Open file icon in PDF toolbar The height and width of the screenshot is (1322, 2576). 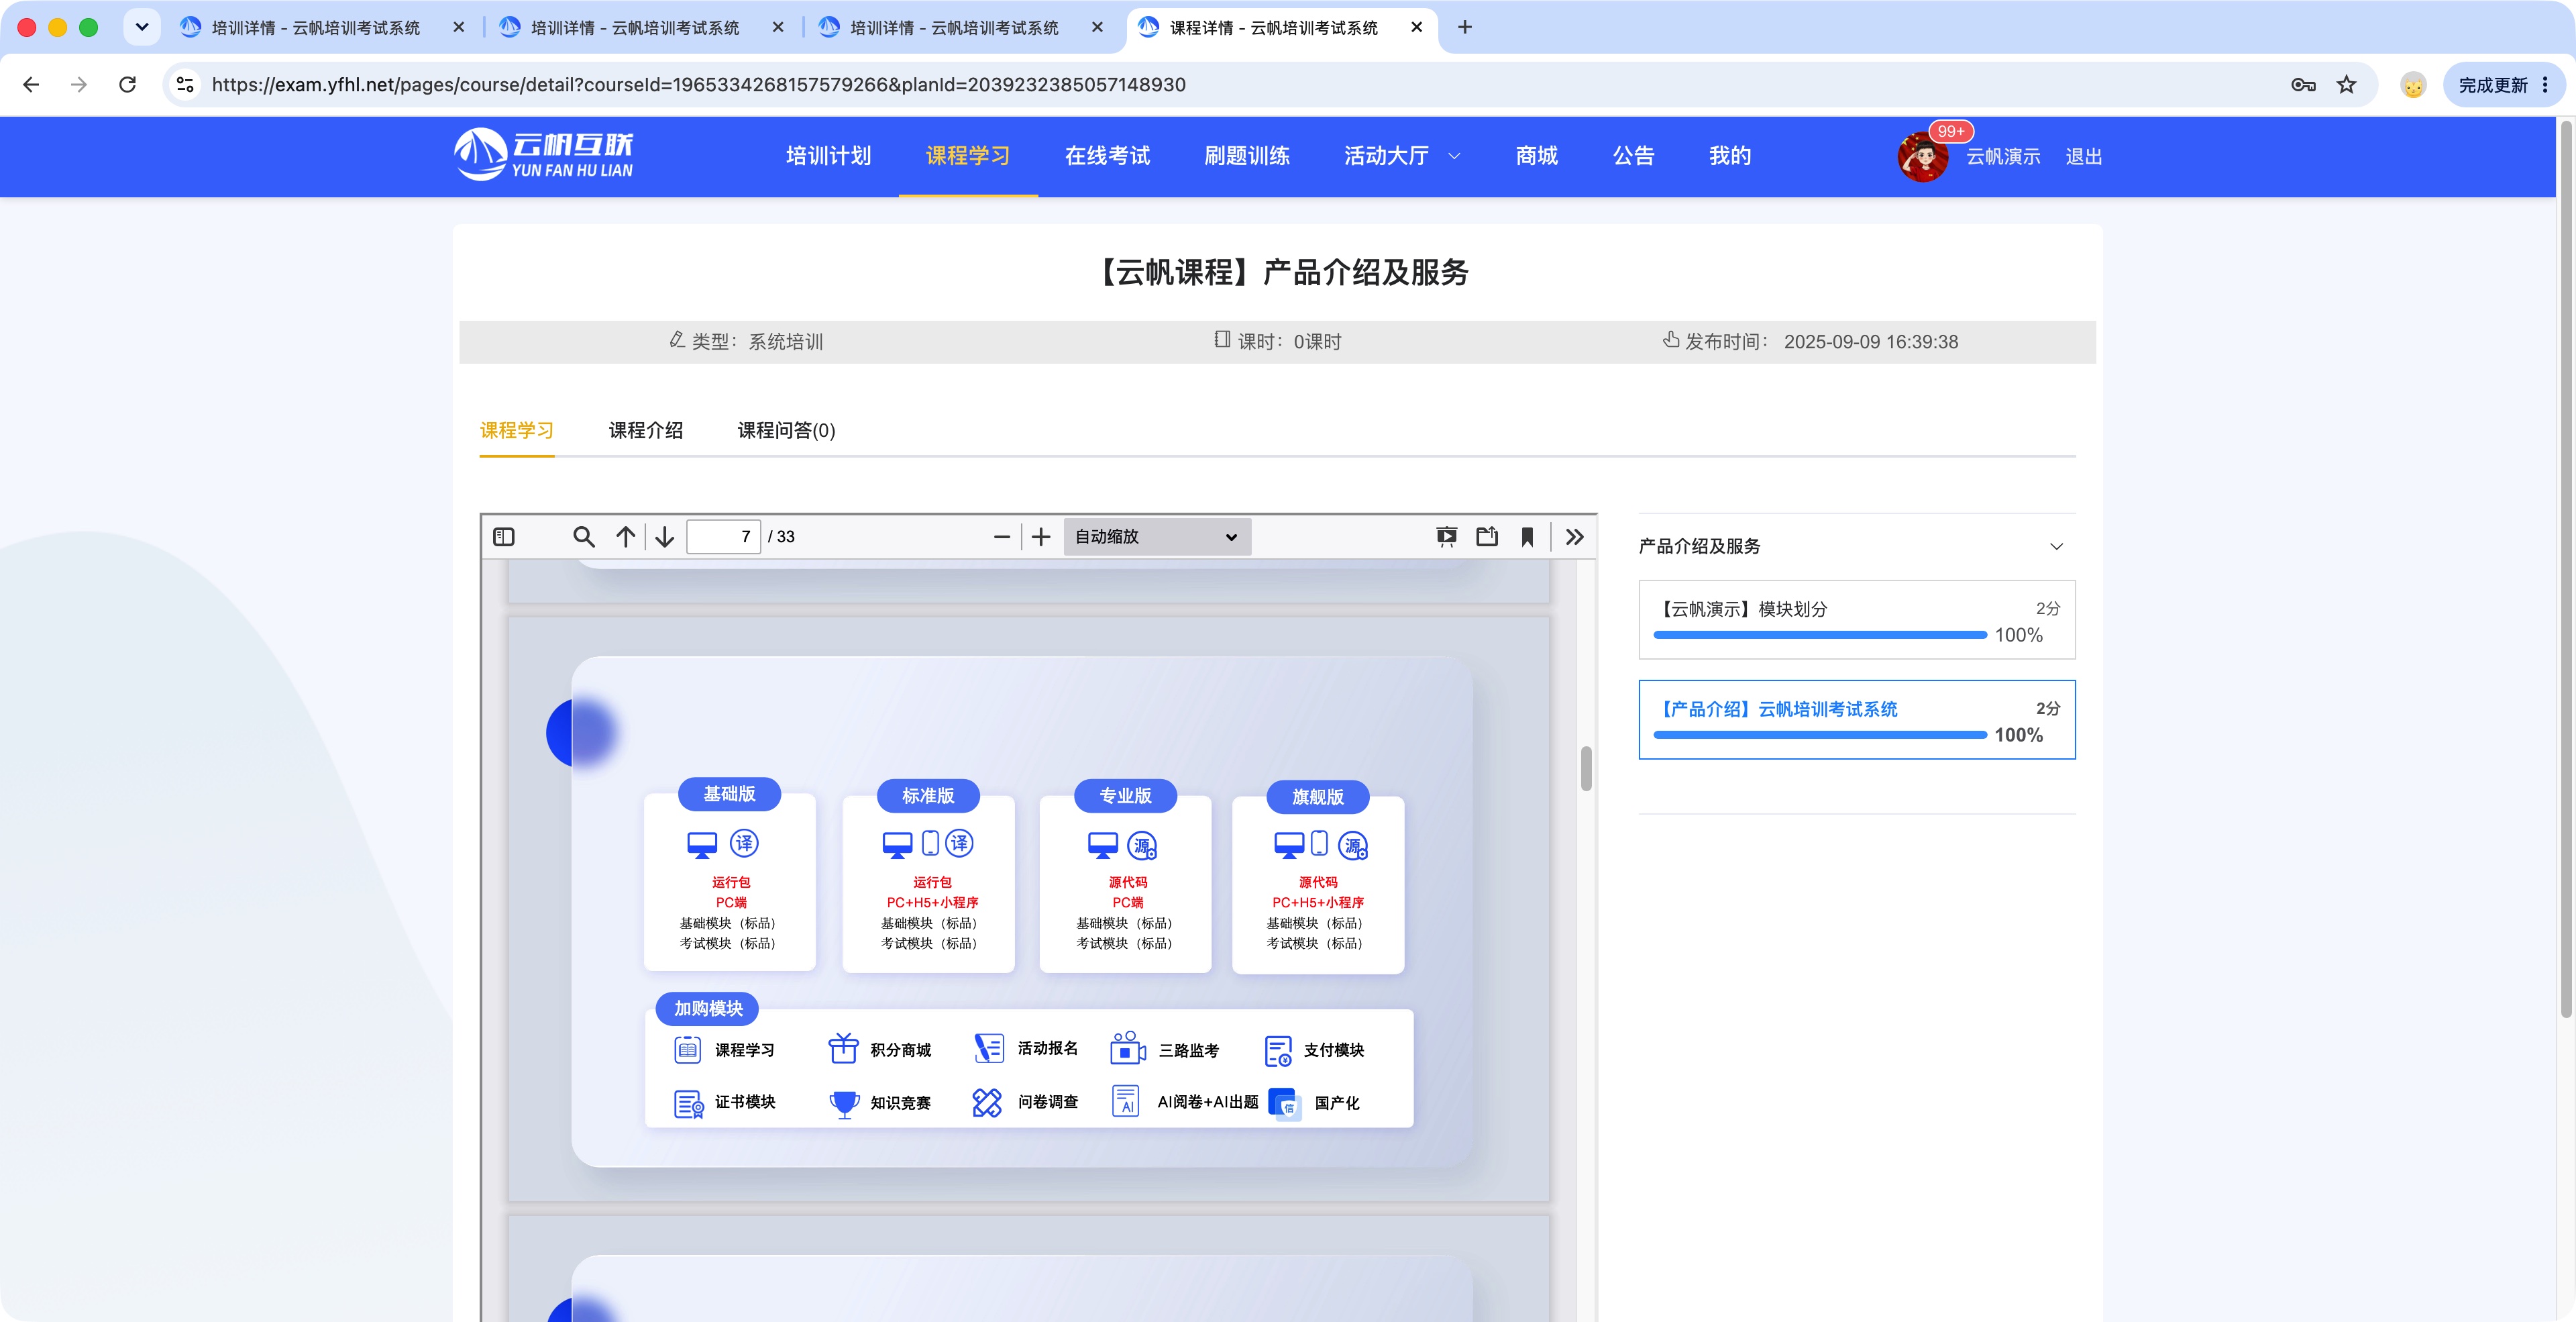pyautogui.click(x=1487, y=537)
